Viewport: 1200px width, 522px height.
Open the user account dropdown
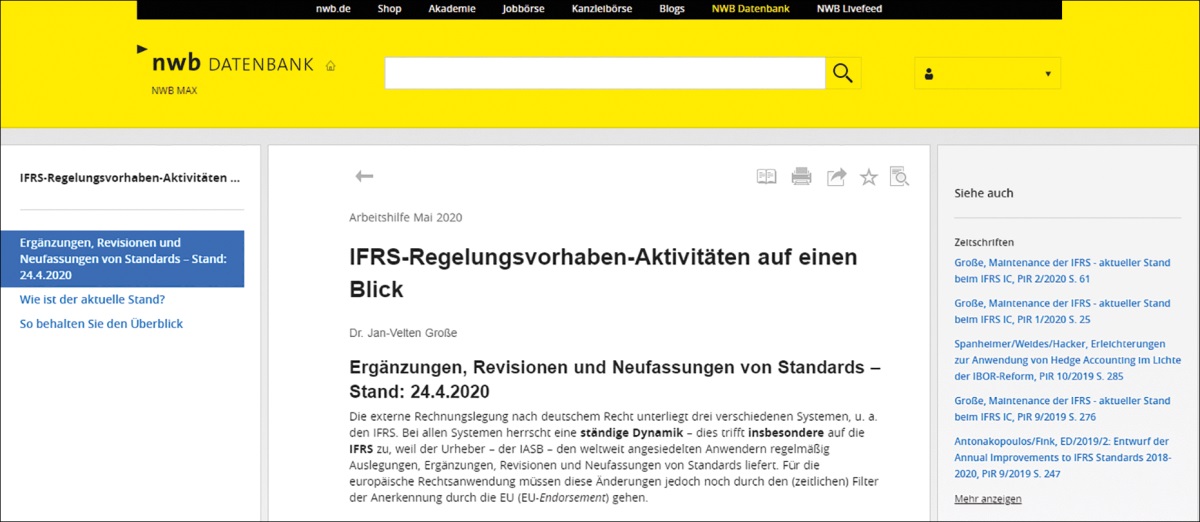(x=987, y=73)
